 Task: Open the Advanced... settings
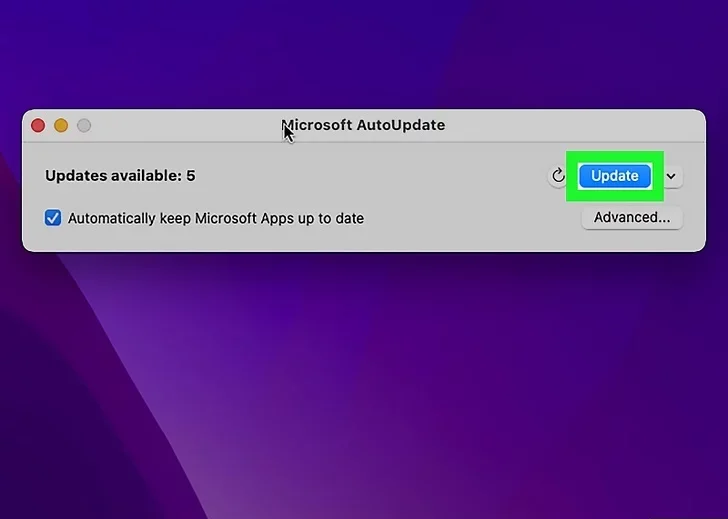coord(632,217)
